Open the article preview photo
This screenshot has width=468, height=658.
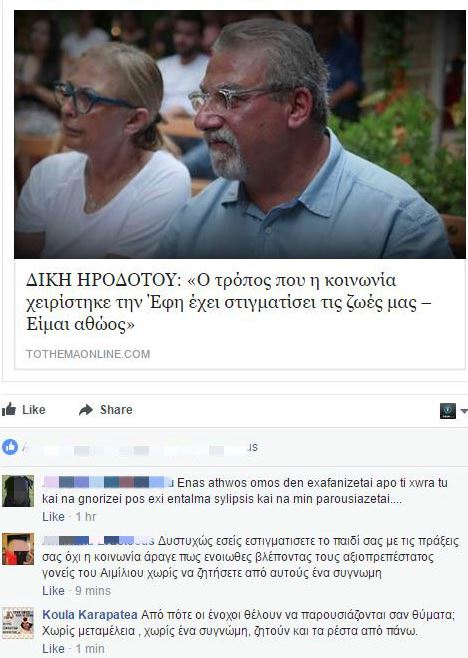(x=240, y=134)
